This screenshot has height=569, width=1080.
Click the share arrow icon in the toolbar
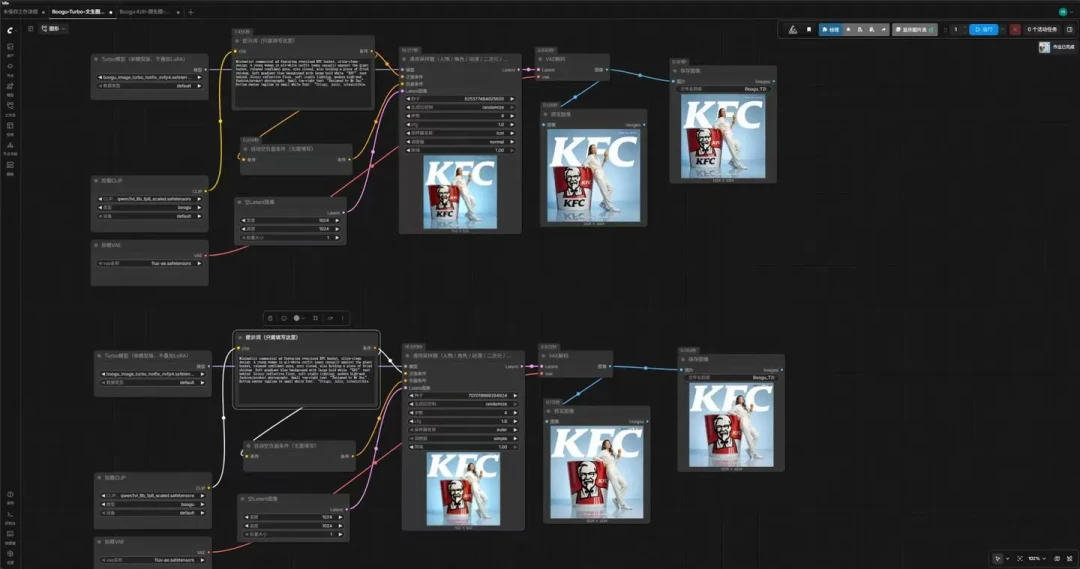tap(884, 30)
